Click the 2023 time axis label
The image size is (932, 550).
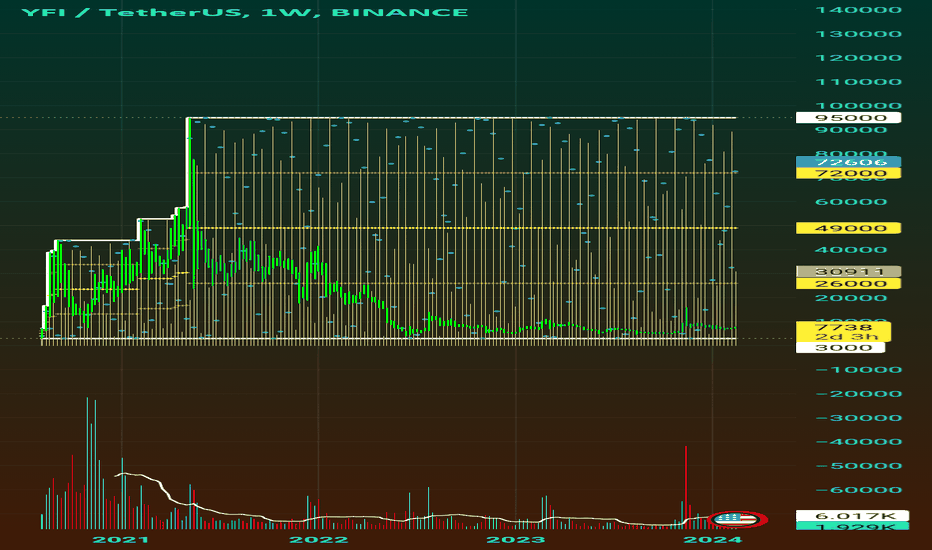(x=515, y=540)
